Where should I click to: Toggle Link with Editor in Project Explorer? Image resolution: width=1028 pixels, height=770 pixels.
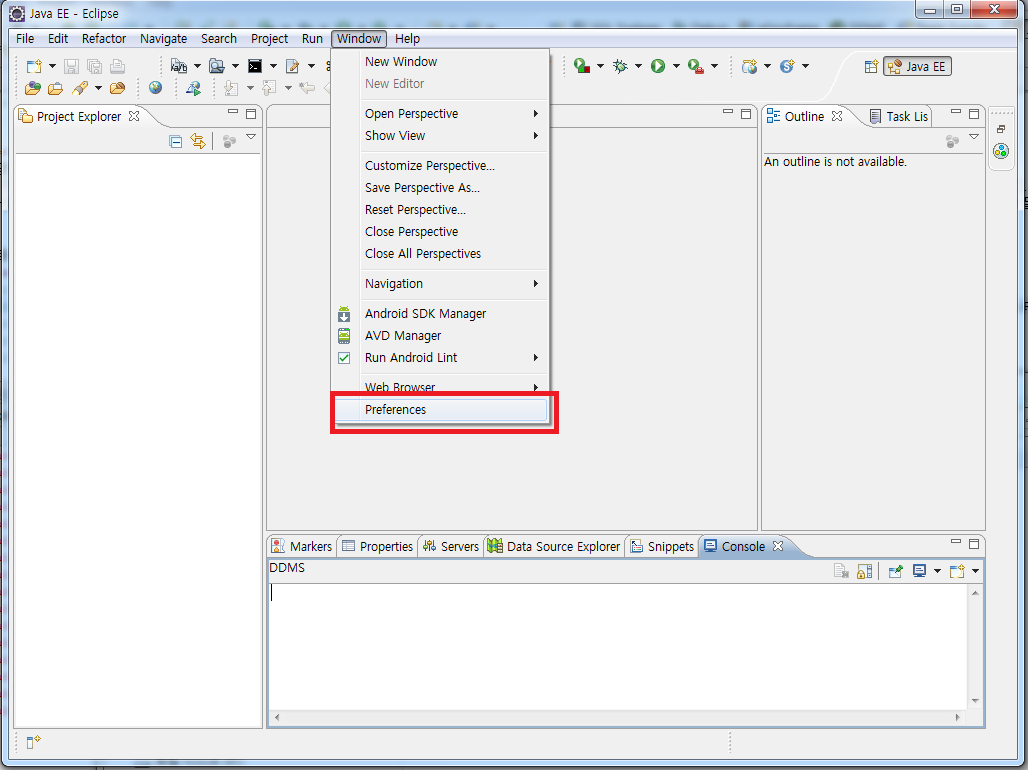point(198,142)
